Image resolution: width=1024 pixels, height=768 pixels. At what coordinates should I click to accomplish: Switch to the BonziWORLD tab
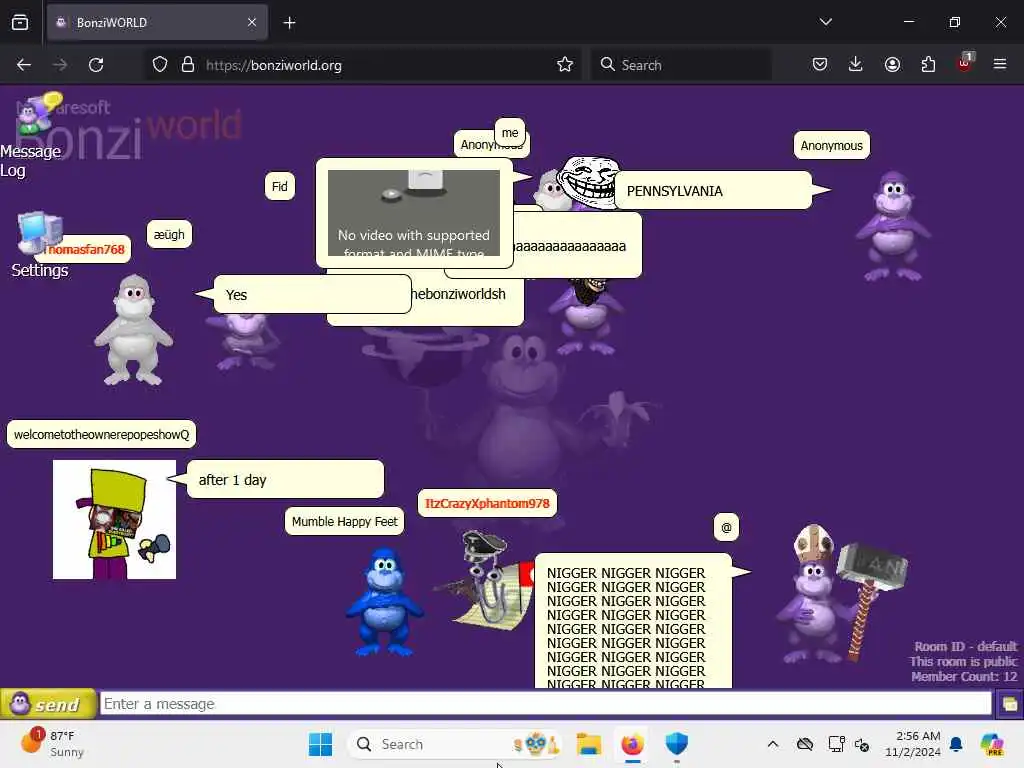pyautogui.click(x=157, y=22)
